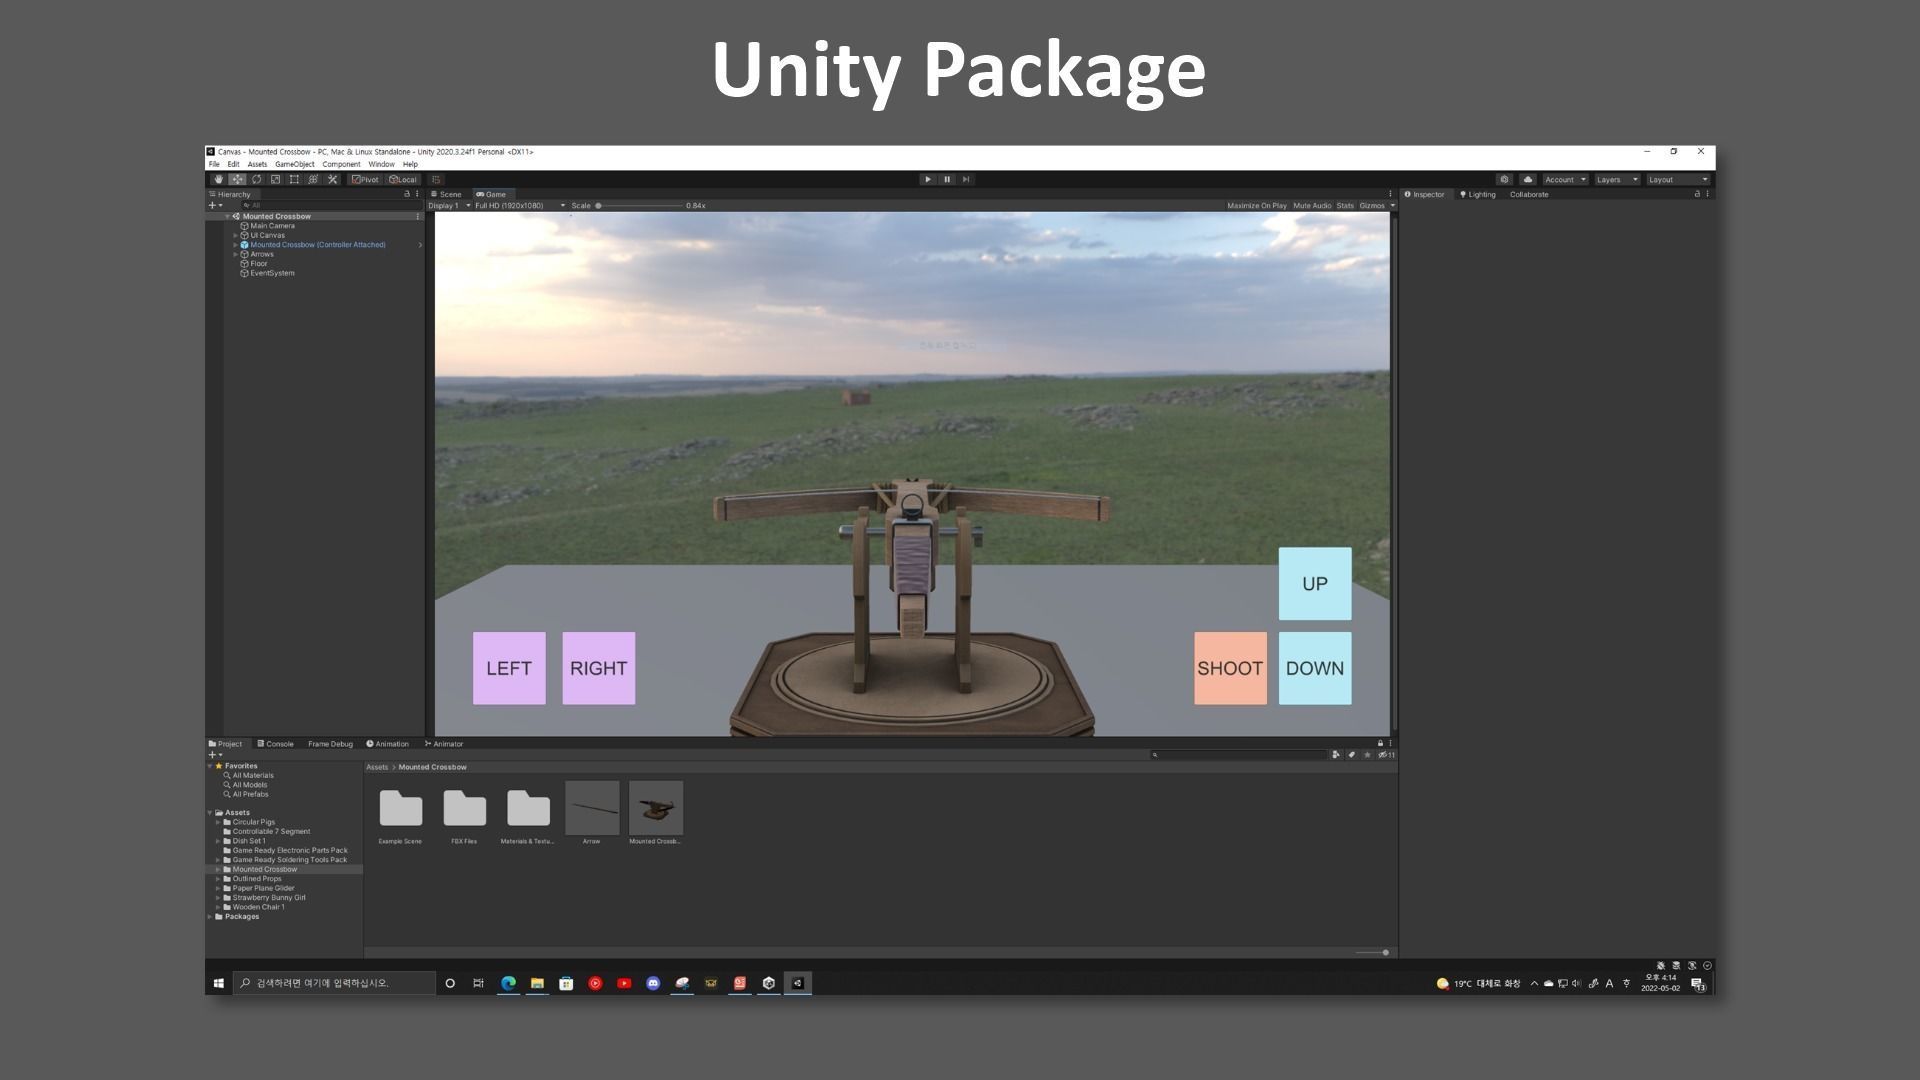Open the Cloud services icon

click(x=1527, y=179)
